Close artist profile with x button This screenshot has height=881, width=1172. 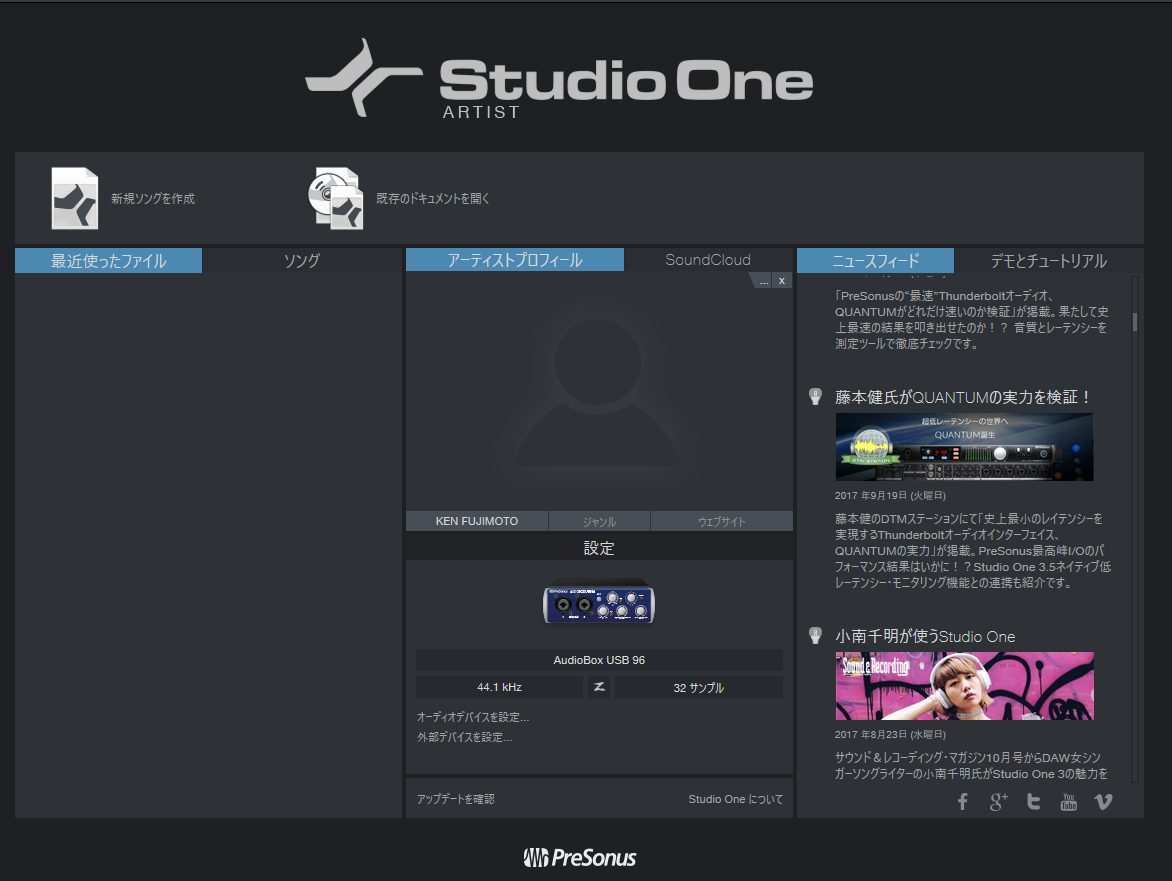pos(782,281)
